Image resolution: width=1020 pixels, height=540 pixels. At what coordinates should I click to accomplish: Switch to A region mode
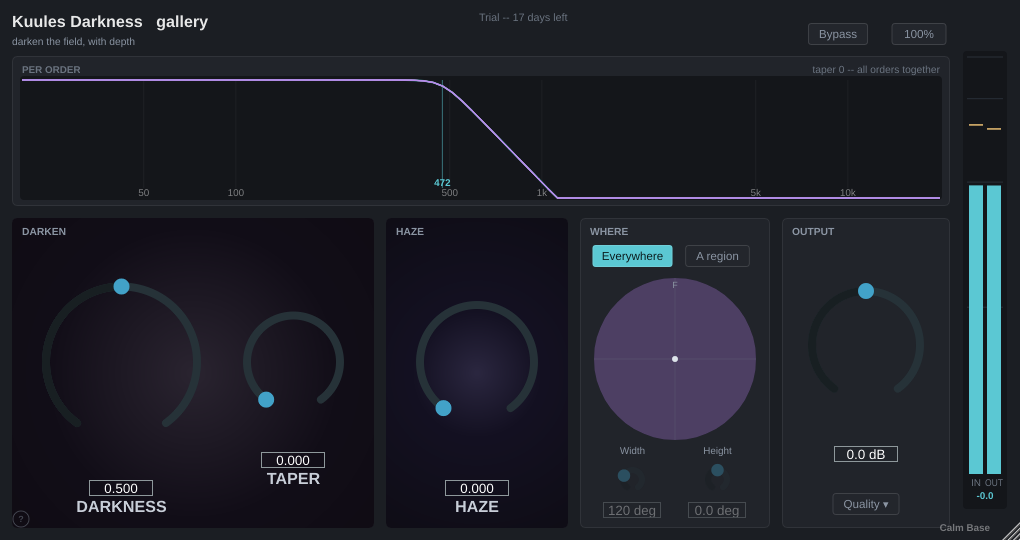717,256
